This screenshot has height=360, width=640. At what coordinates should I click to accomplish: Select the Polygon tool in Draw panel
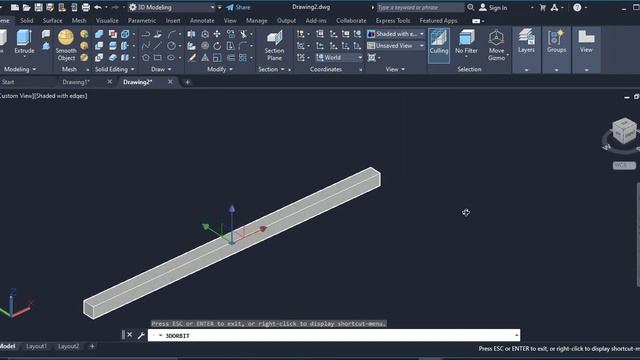tap(146, 58)
